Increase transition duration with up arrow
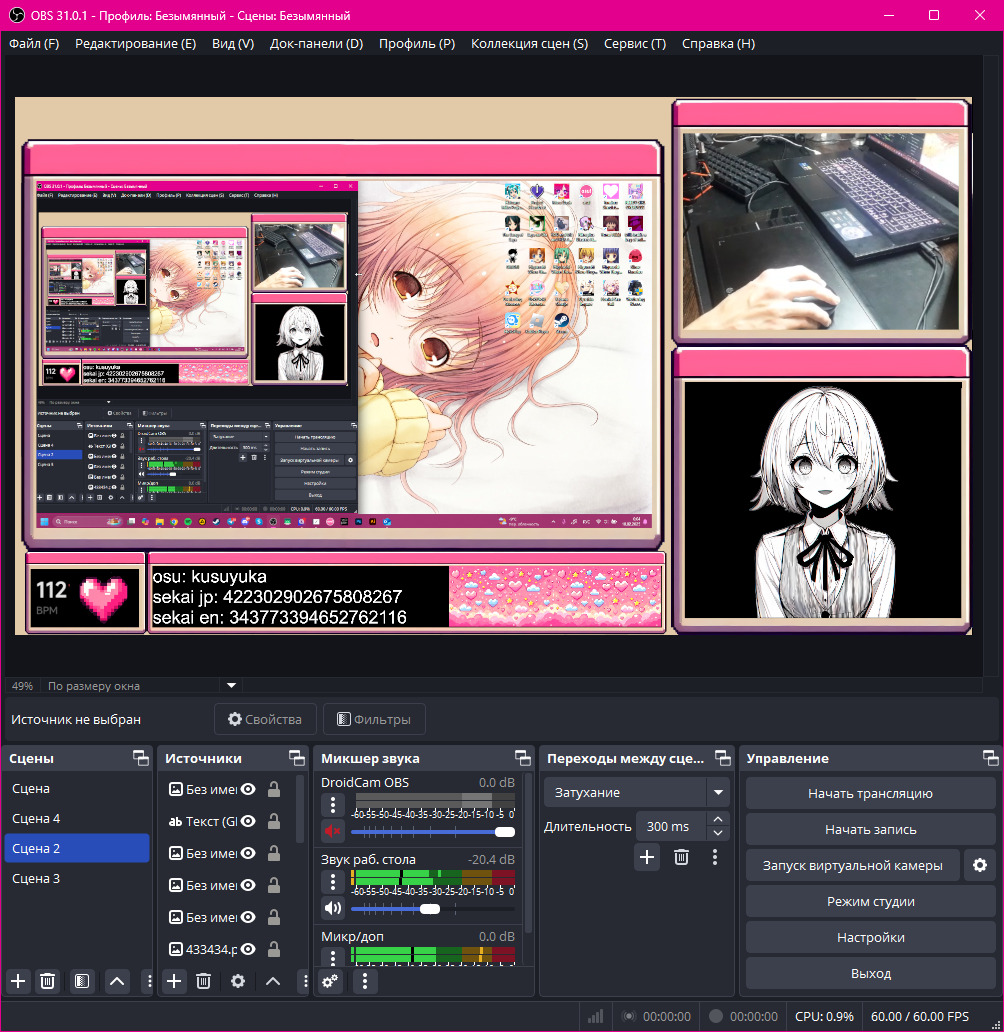This screenshot has height=1032, width=1004. tap(718, 819)
